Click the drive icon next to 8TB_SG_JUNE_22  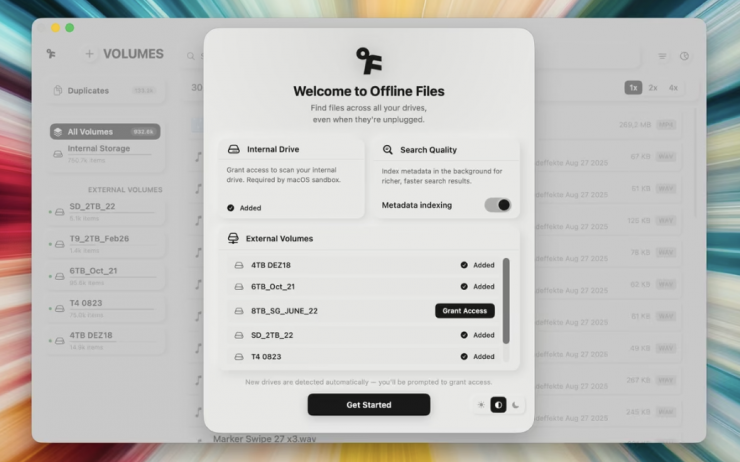pyautogui.click(x=238, y=311)
